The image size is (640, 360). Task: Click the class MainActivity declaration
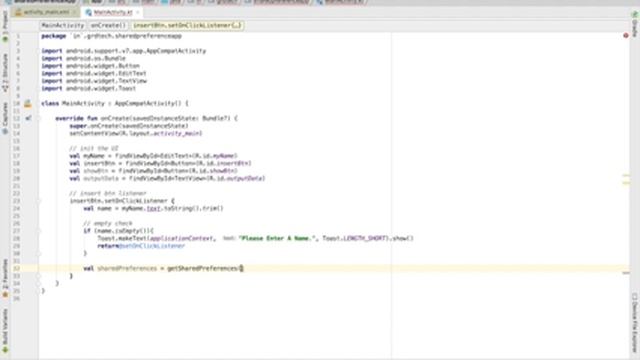pyautogui.click(x=115, y=104)
